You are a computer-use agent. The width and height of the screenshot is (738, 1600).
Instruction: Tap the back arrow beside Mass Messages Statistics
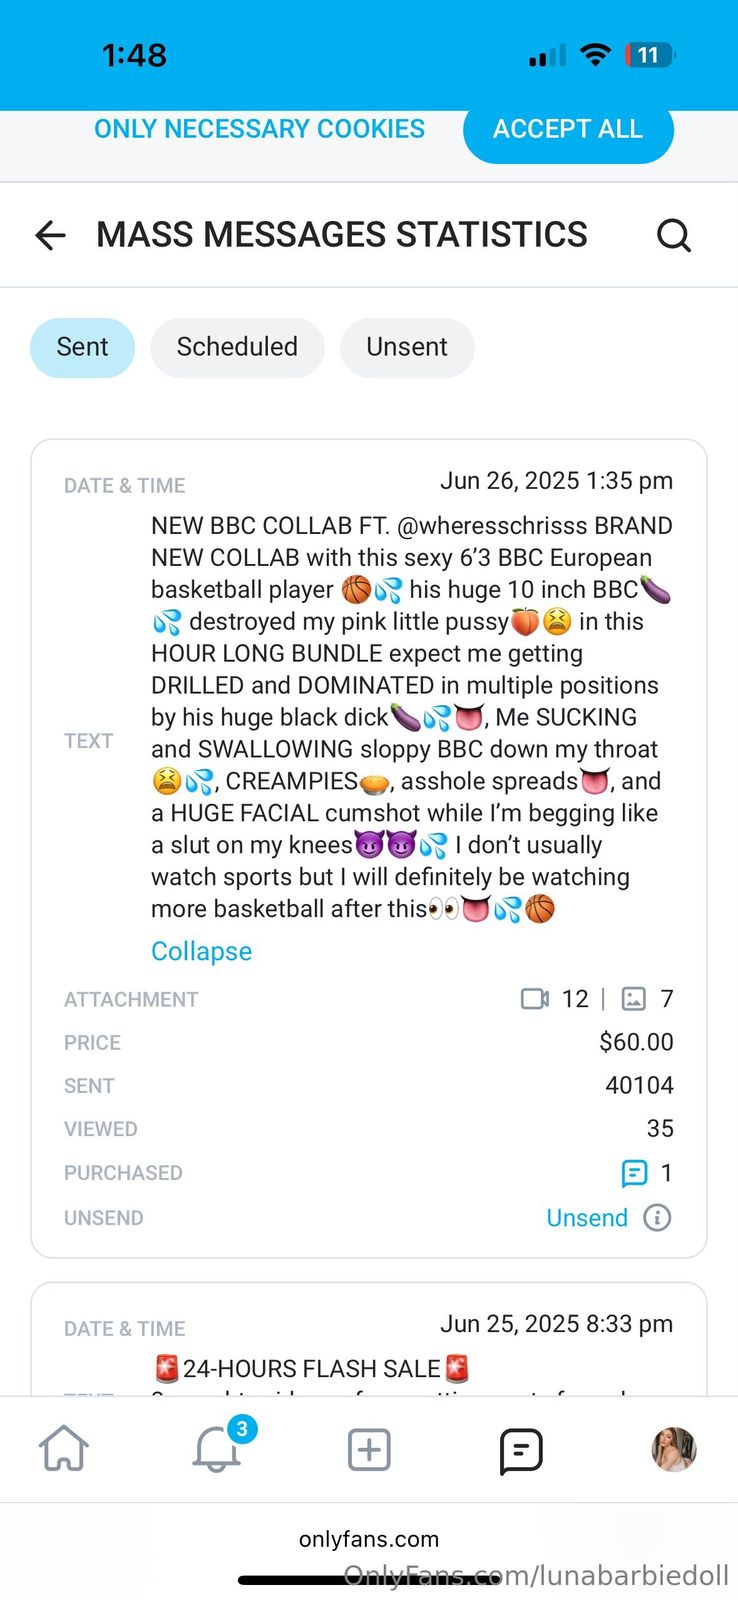(x=50, y=235)
